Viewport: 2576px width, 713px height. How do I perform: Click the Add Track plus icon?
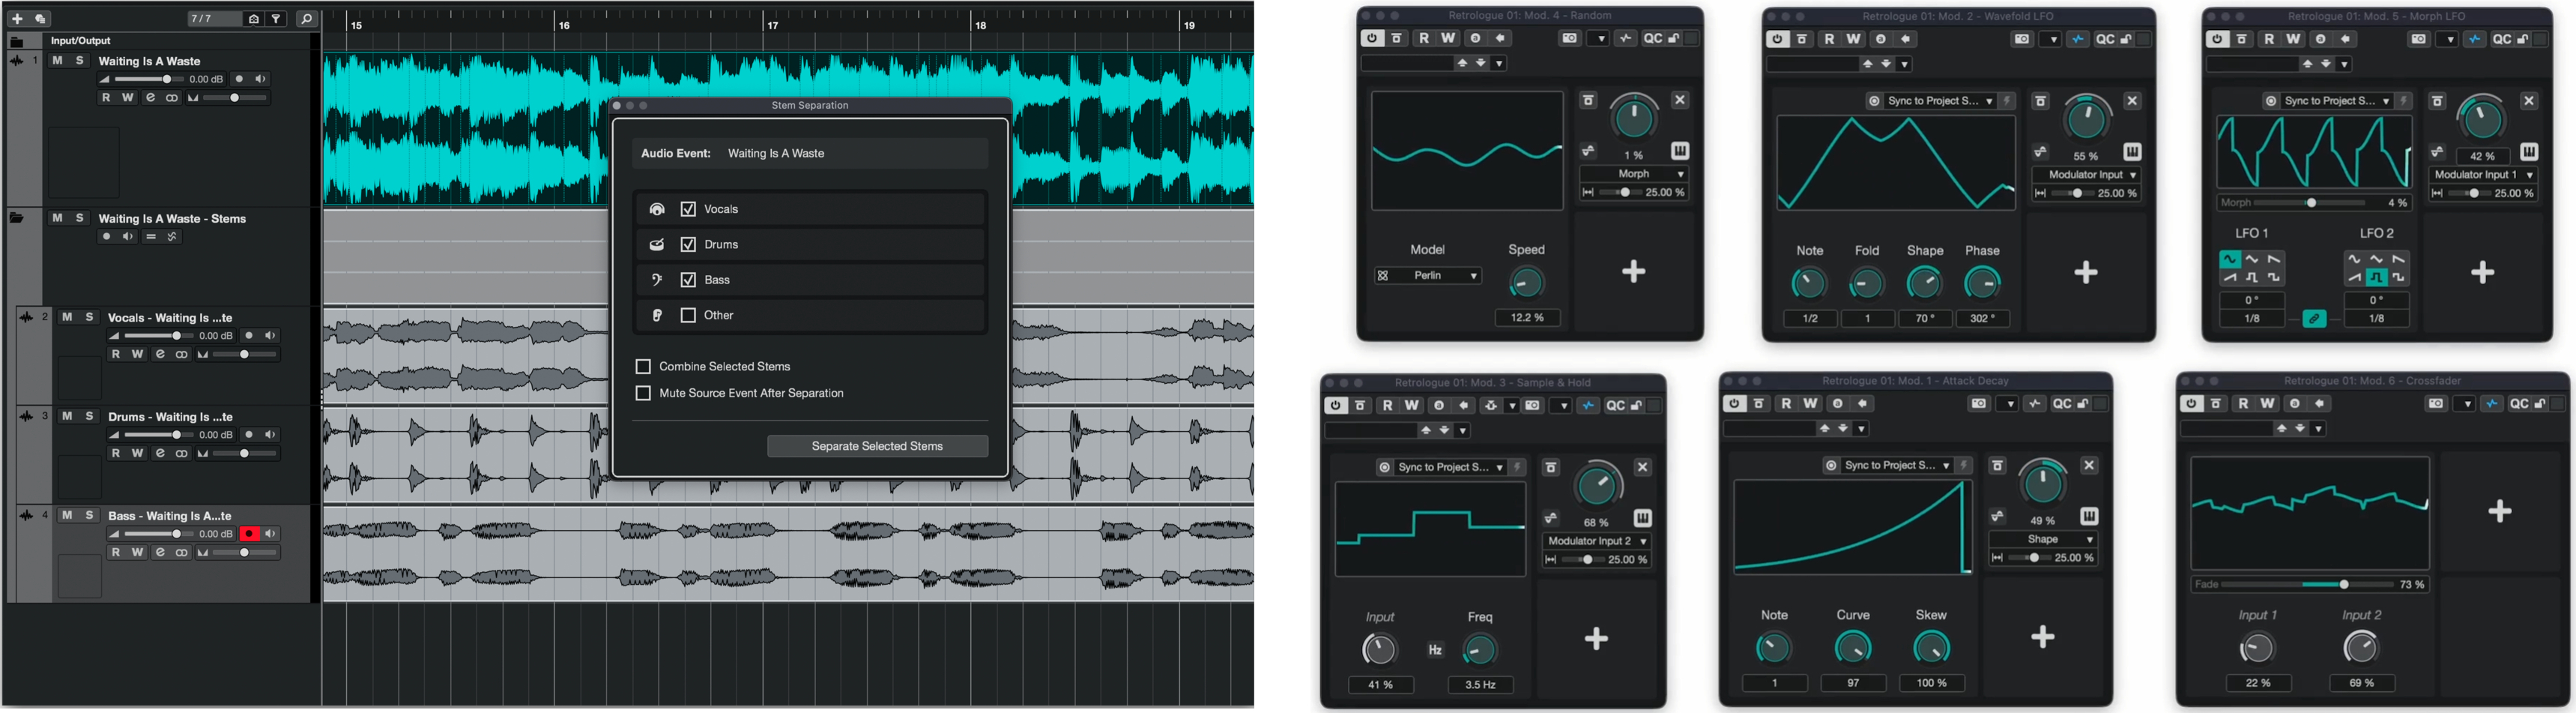pyautogui.click(x=17, y=19)
